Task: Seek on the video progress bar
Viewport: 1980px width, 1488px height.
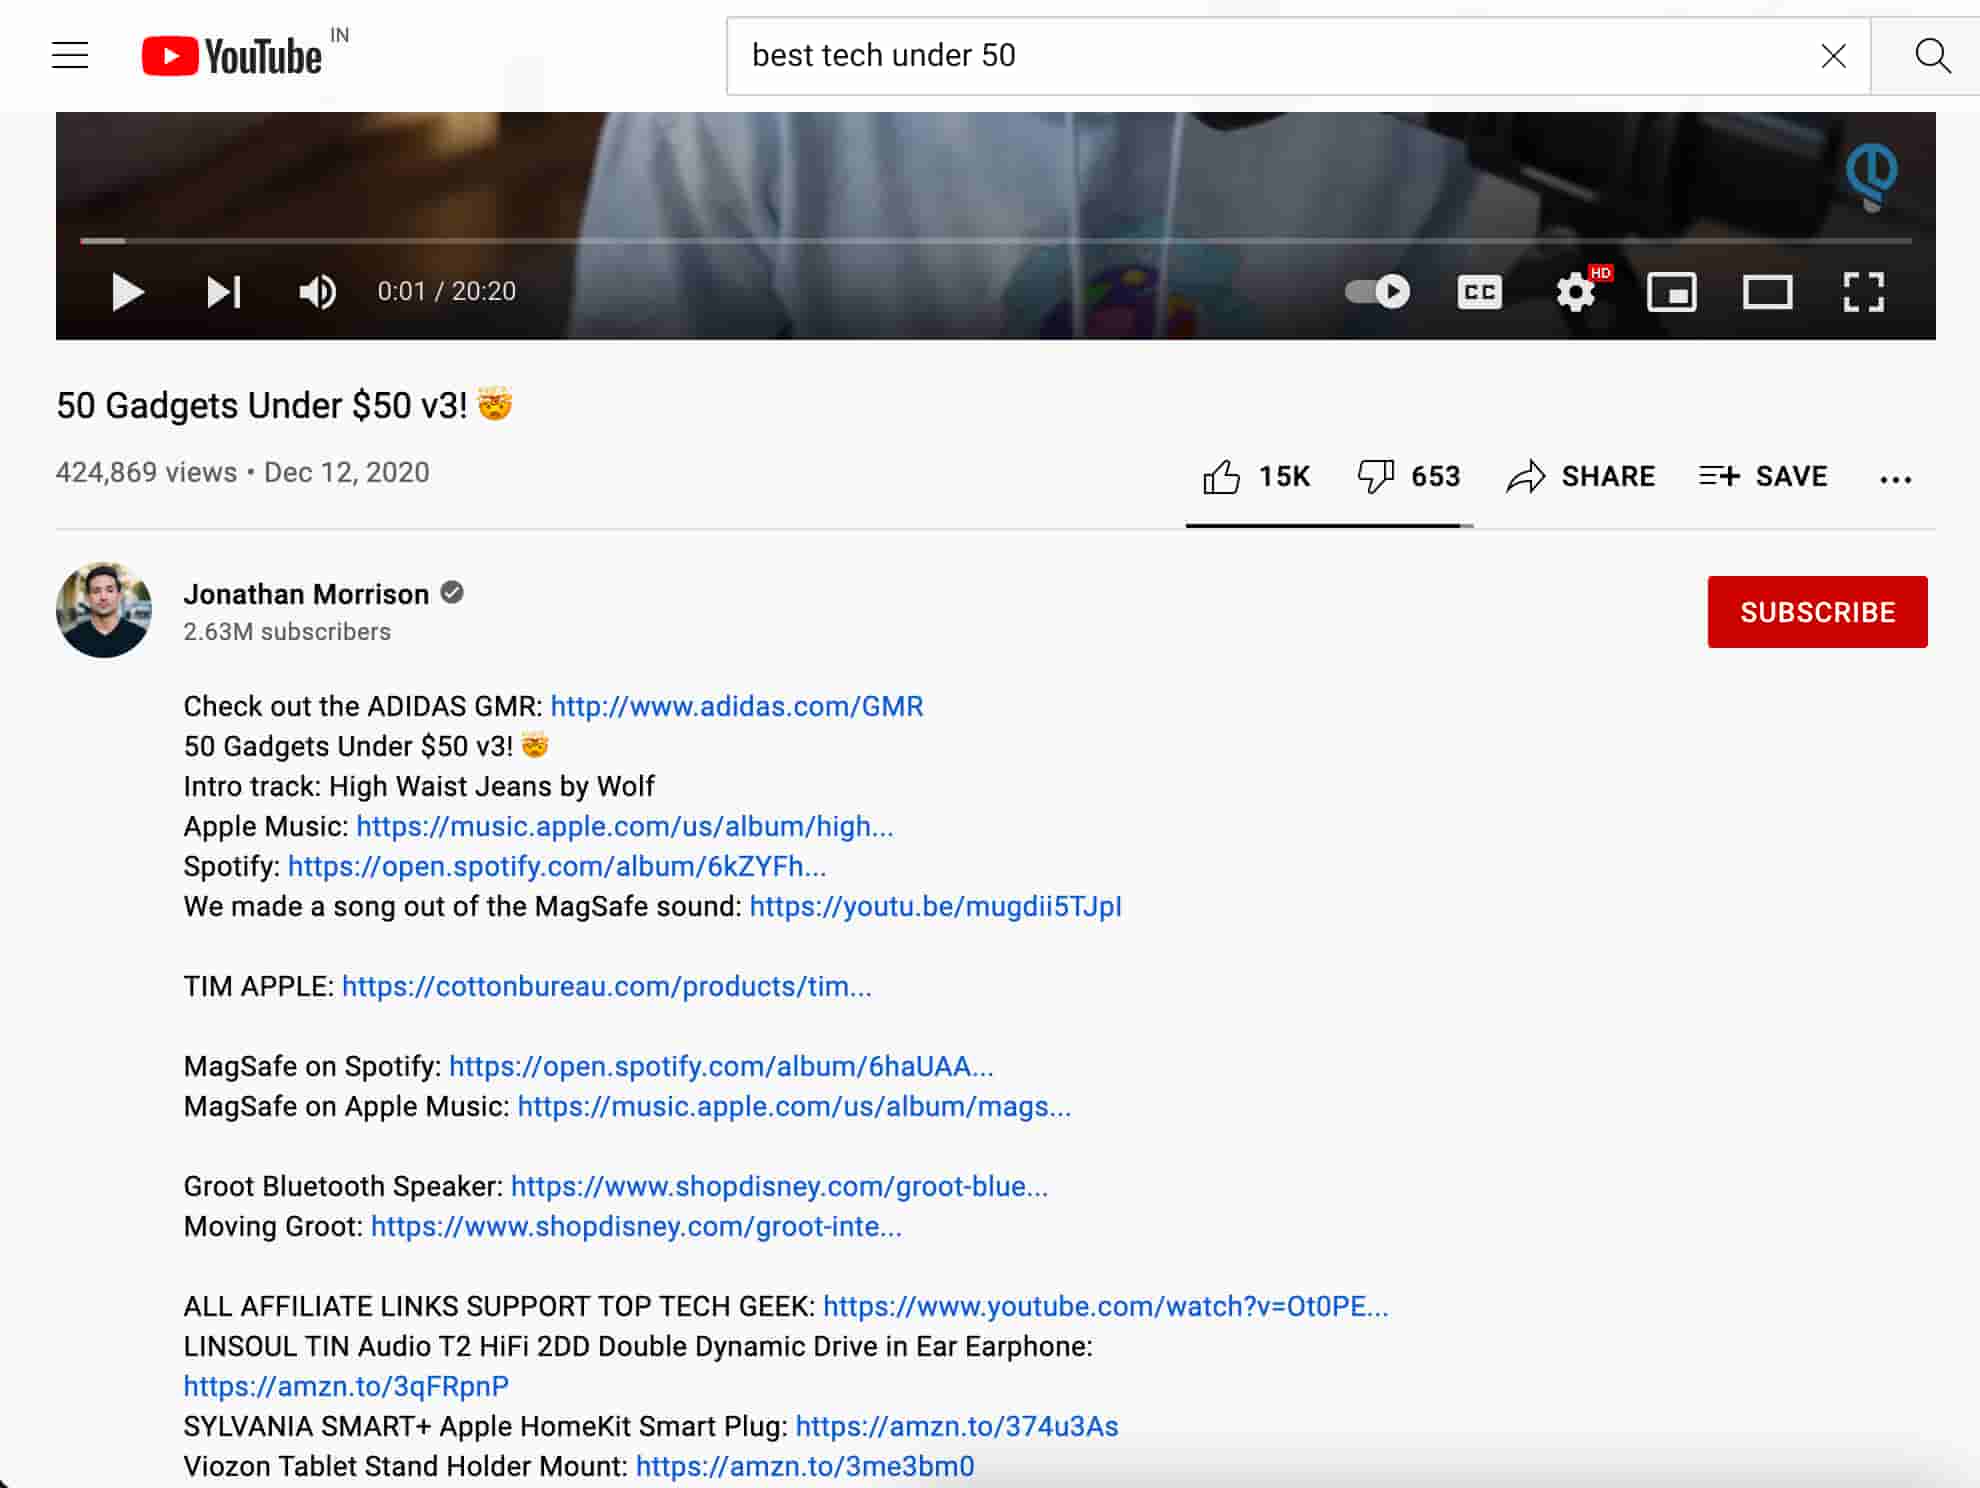Action: point(996,240)
